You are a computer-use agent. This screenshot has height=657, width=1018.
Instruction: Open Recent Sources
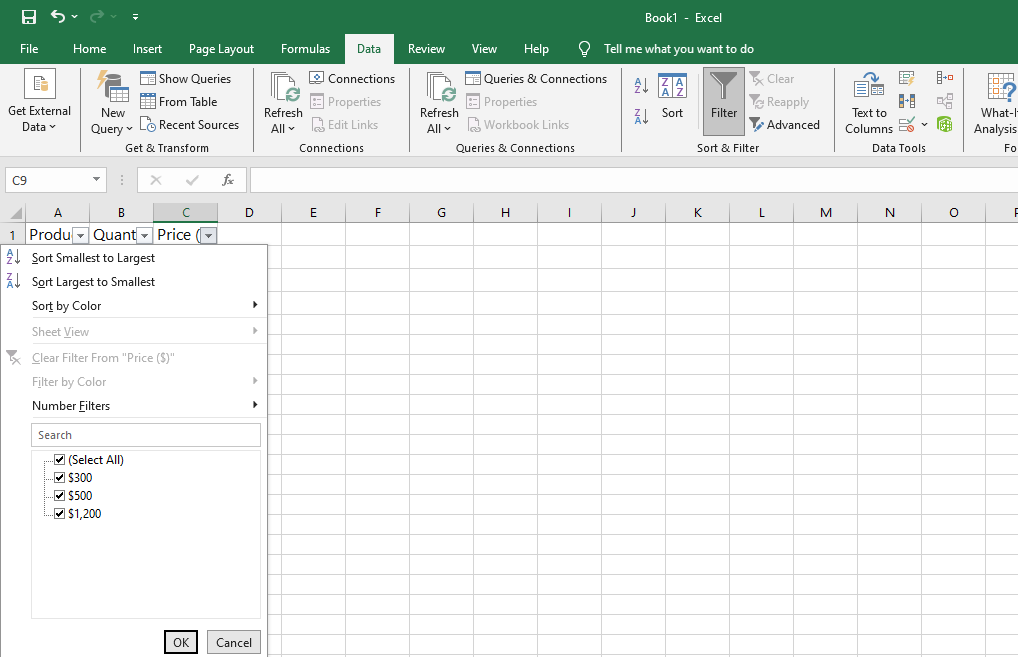[x=190, y=124]
